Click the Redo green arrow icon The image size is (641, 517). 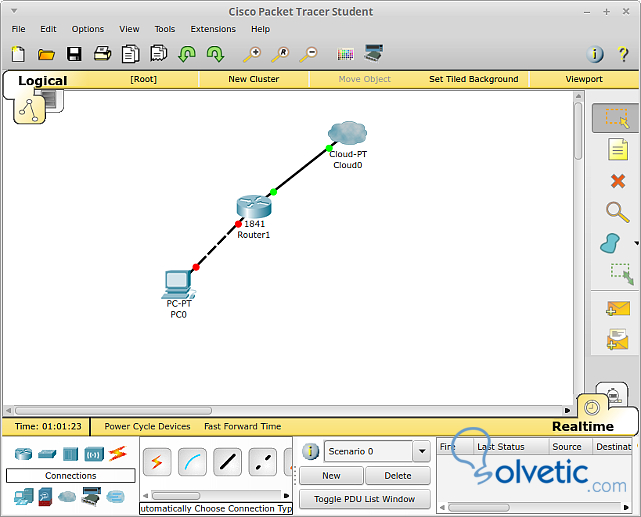coord(215,54)
